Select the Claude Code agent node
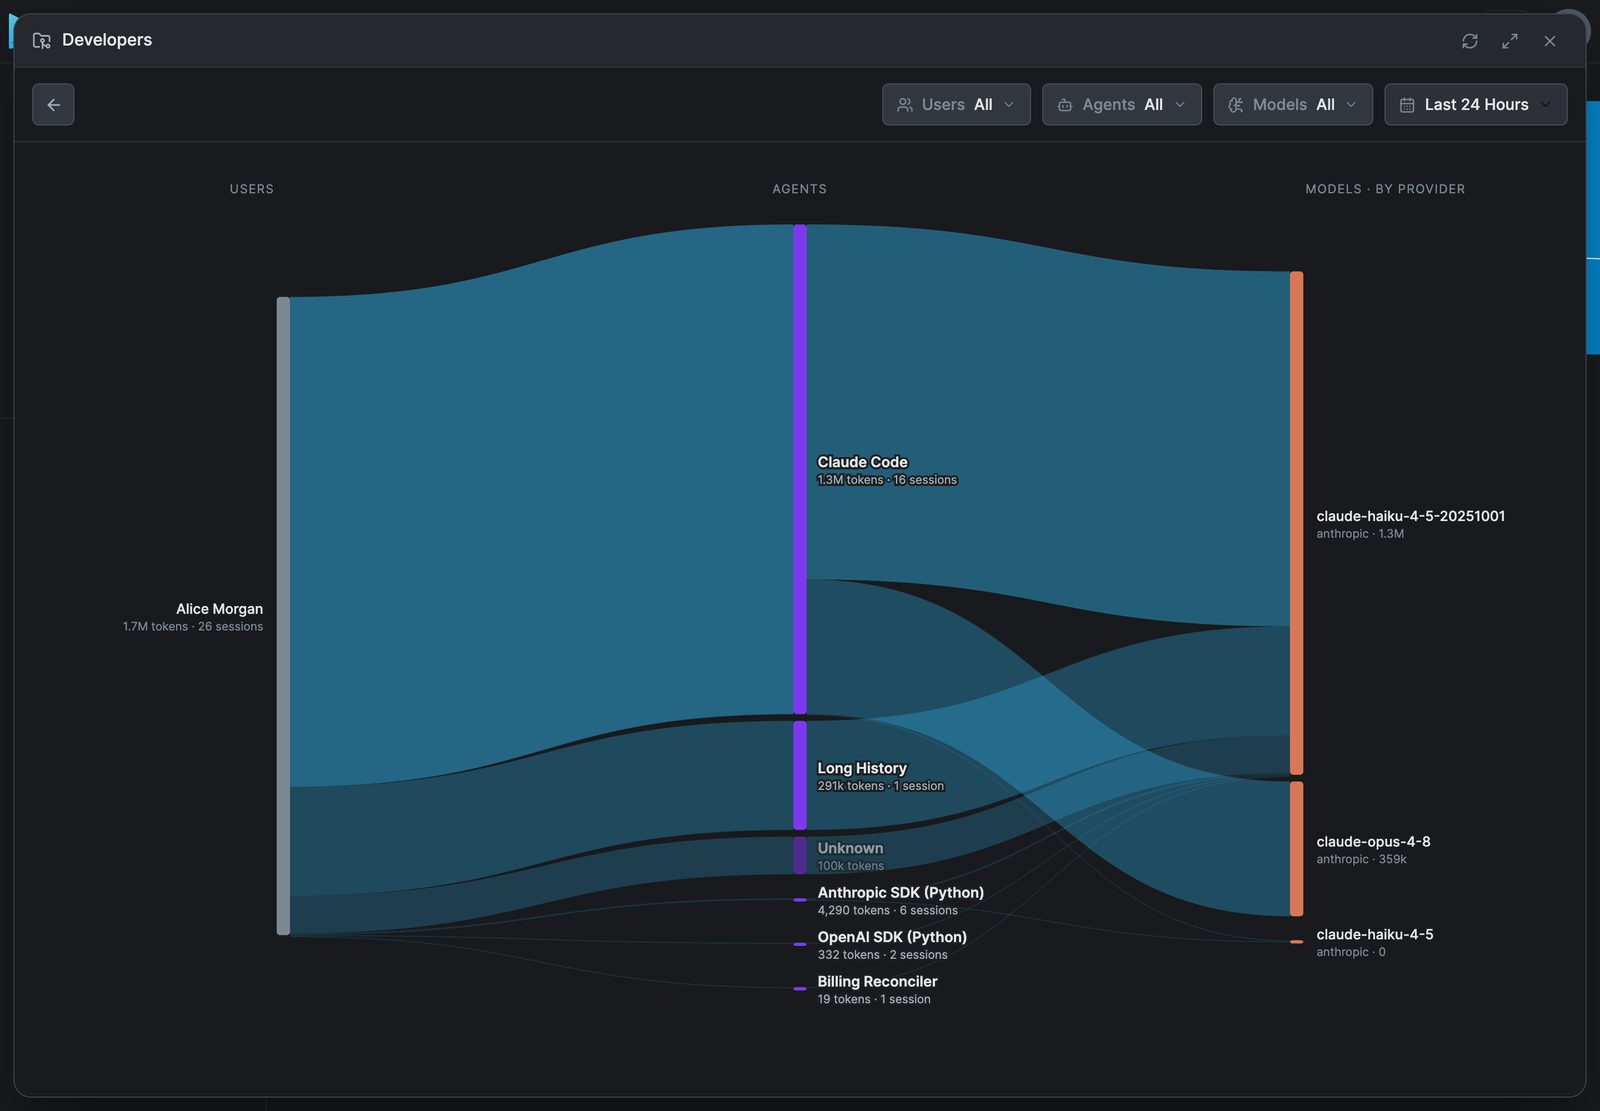The width and height of the screenshot is (1600, 1111). click(x=800, y=469)
